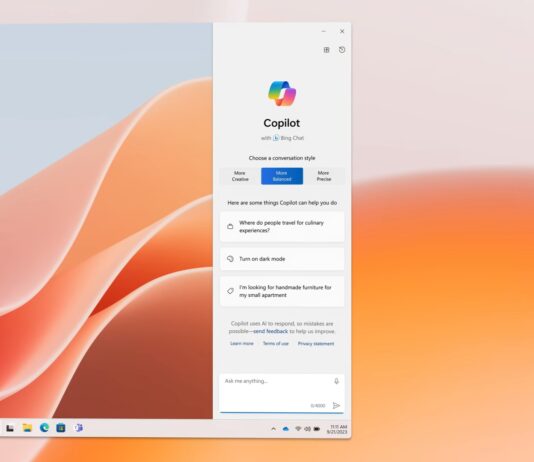Viewport: 534px width, 462px height.
Task: Click the volume speaker tray icon
Action: pos(307,429)
